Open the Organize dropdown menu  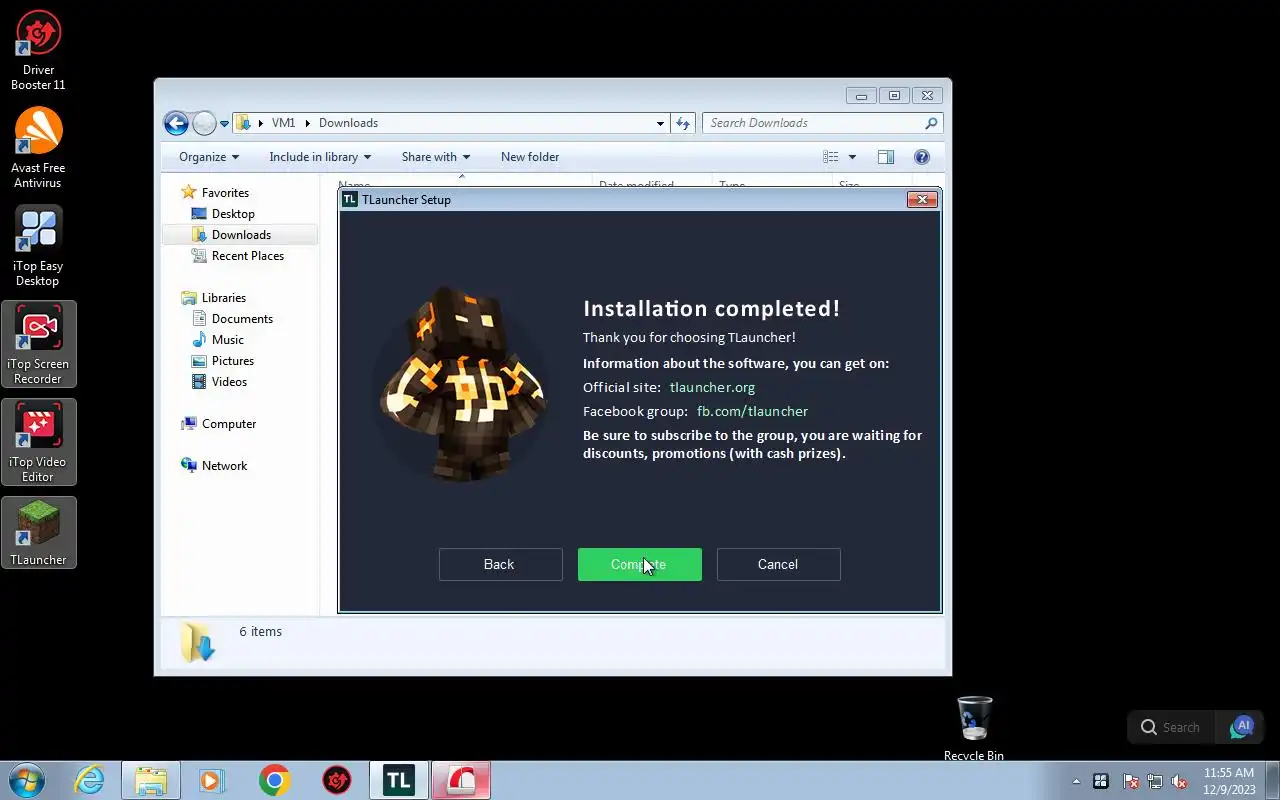(x=209, y=157)
